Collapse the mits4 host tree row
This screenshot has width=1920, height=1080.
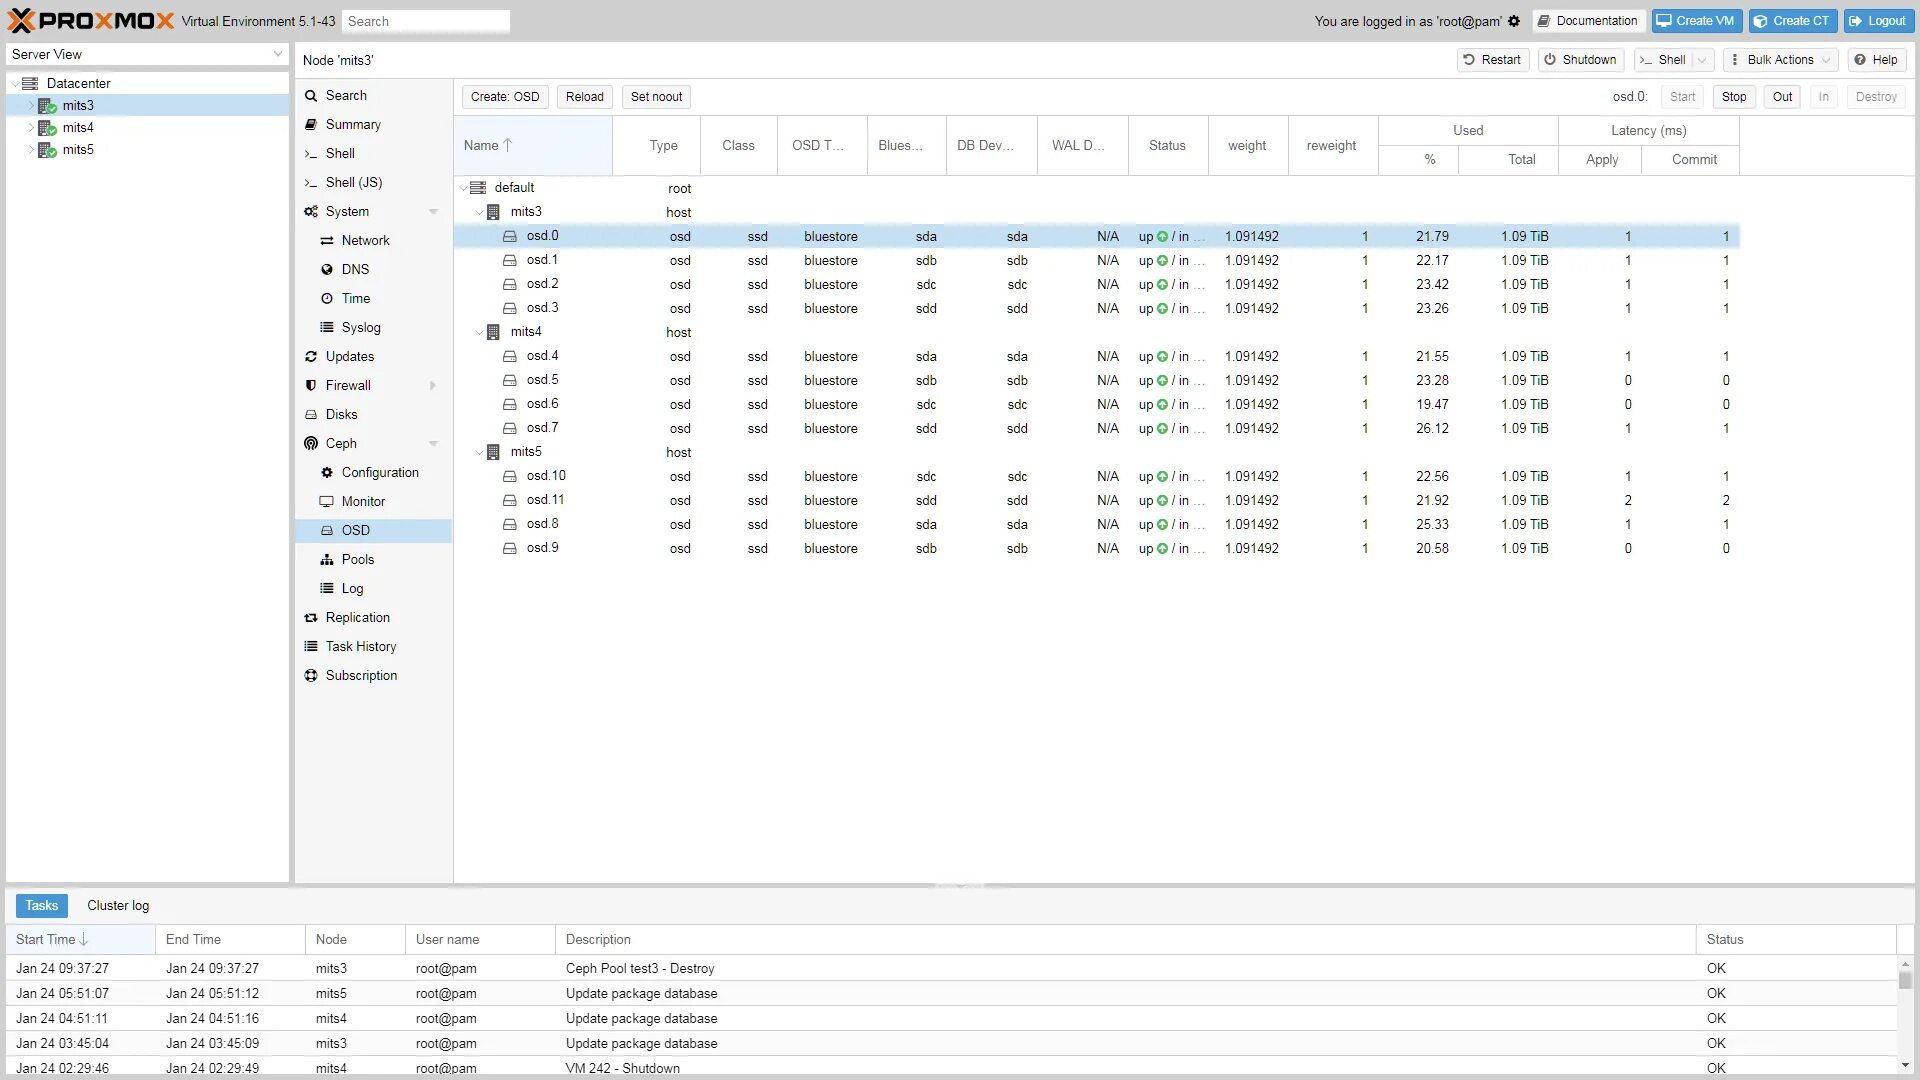479,332
